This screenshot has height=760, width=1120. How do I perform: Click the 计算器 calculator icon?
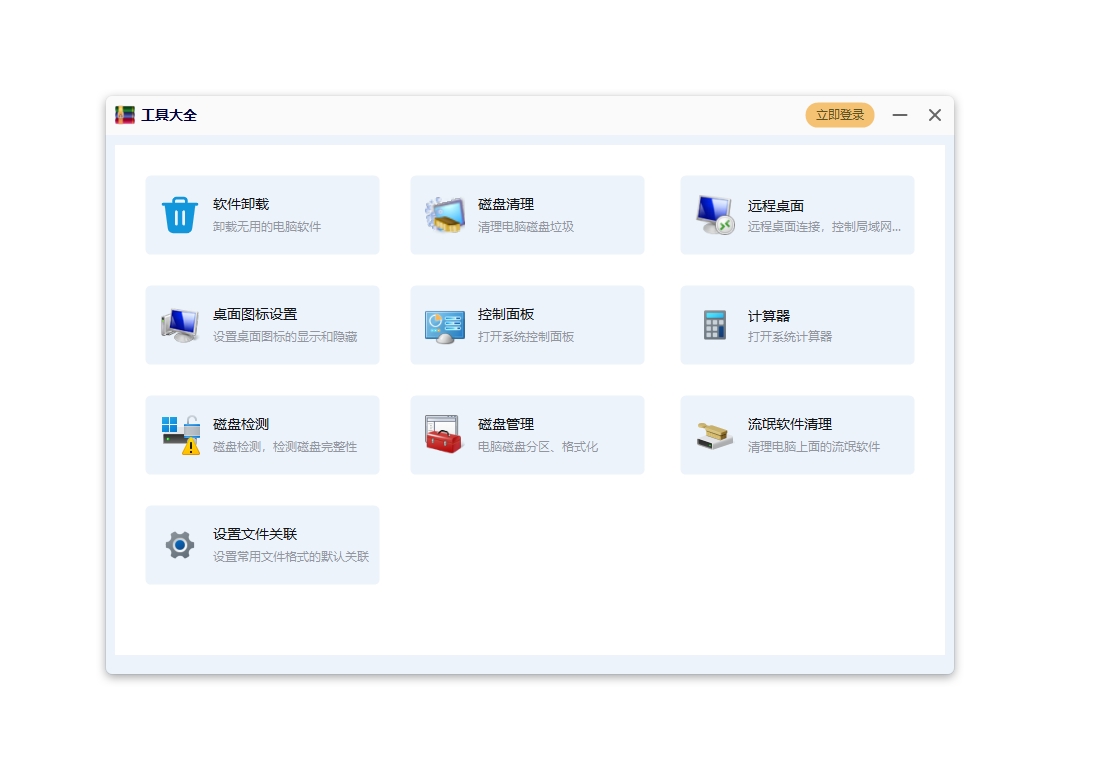coord(715,325)
